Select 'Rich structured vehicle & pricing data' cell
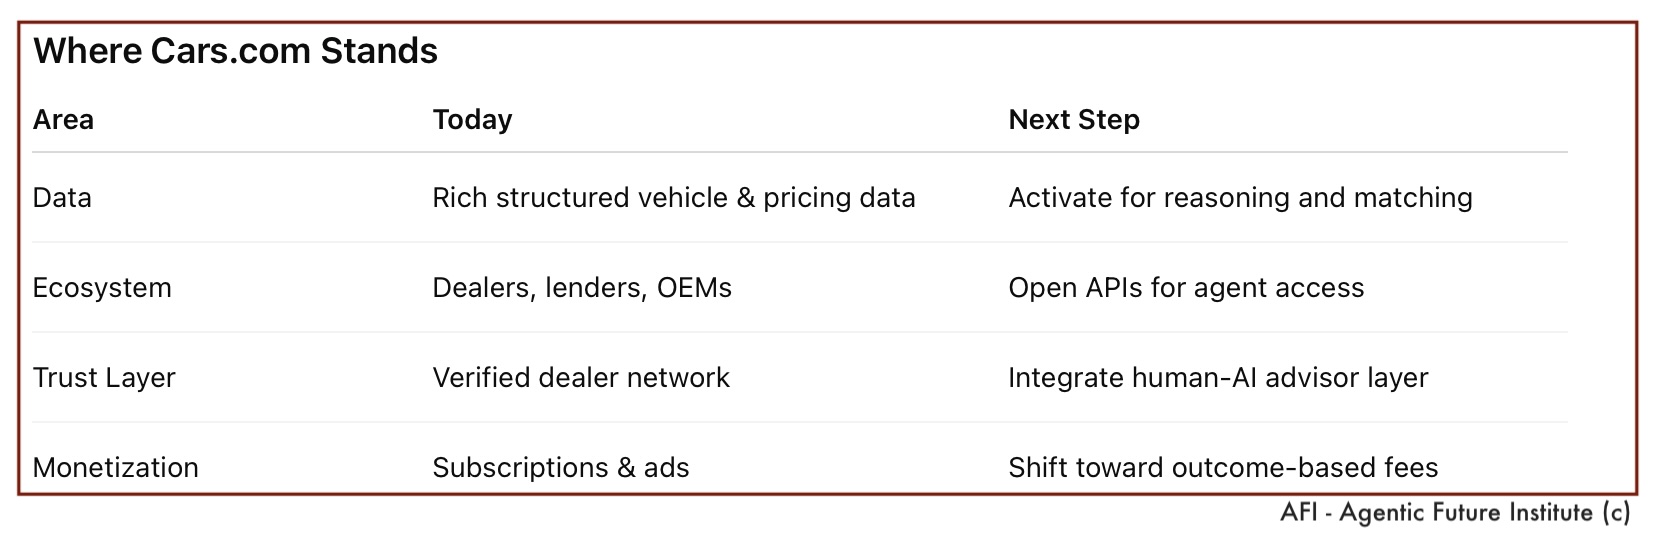 click(x=673, y=198)
